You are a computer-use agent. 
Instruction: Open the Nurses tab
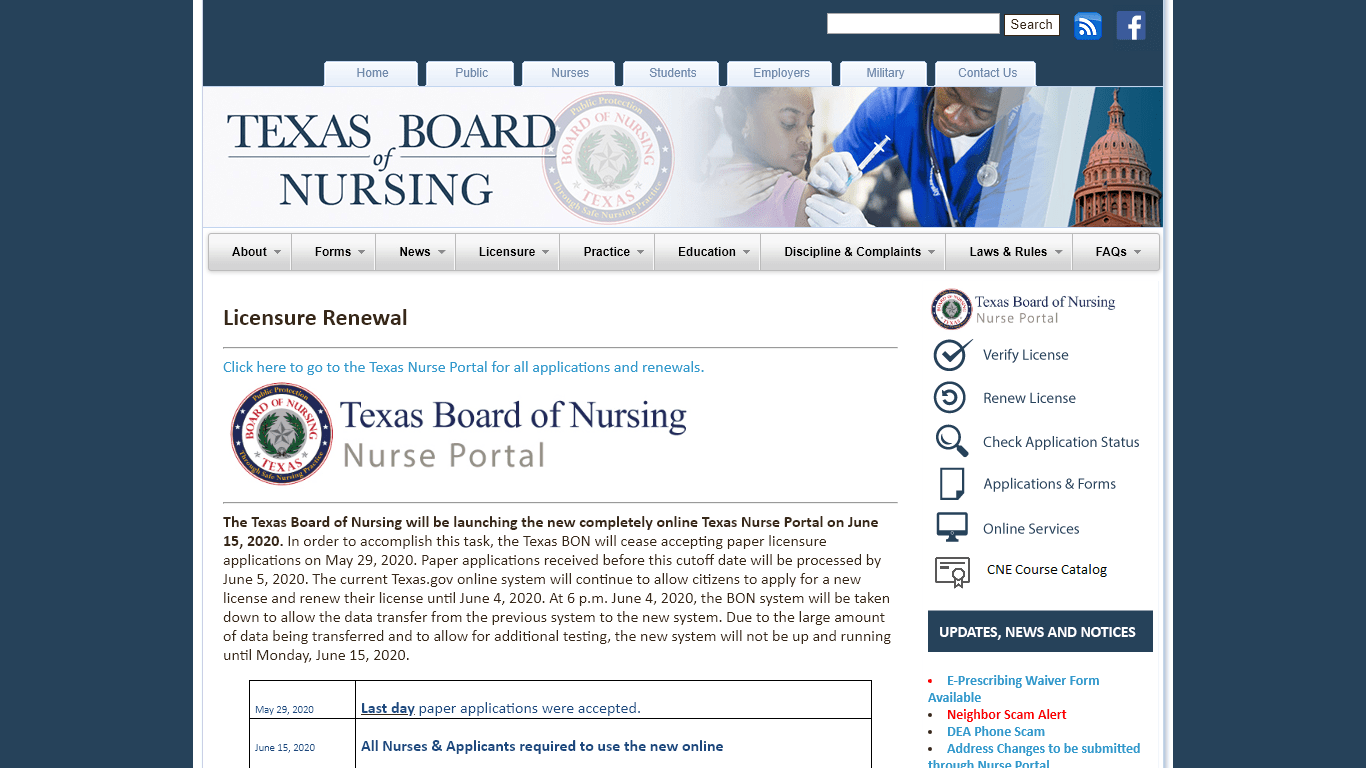tap(570, 73)
